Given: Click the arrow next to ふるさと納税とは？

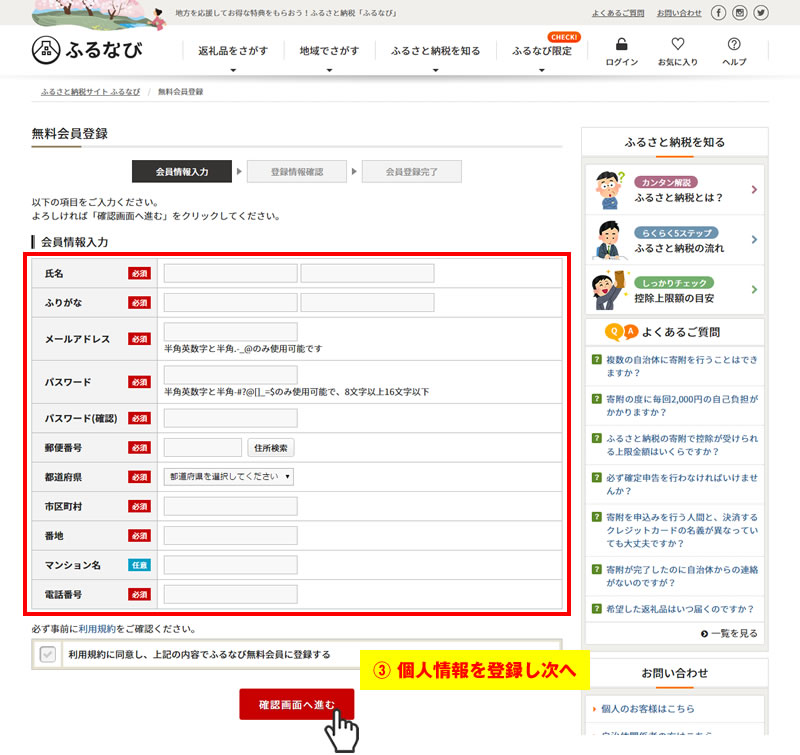Looking at the screenshot, I should pos(754,190).
